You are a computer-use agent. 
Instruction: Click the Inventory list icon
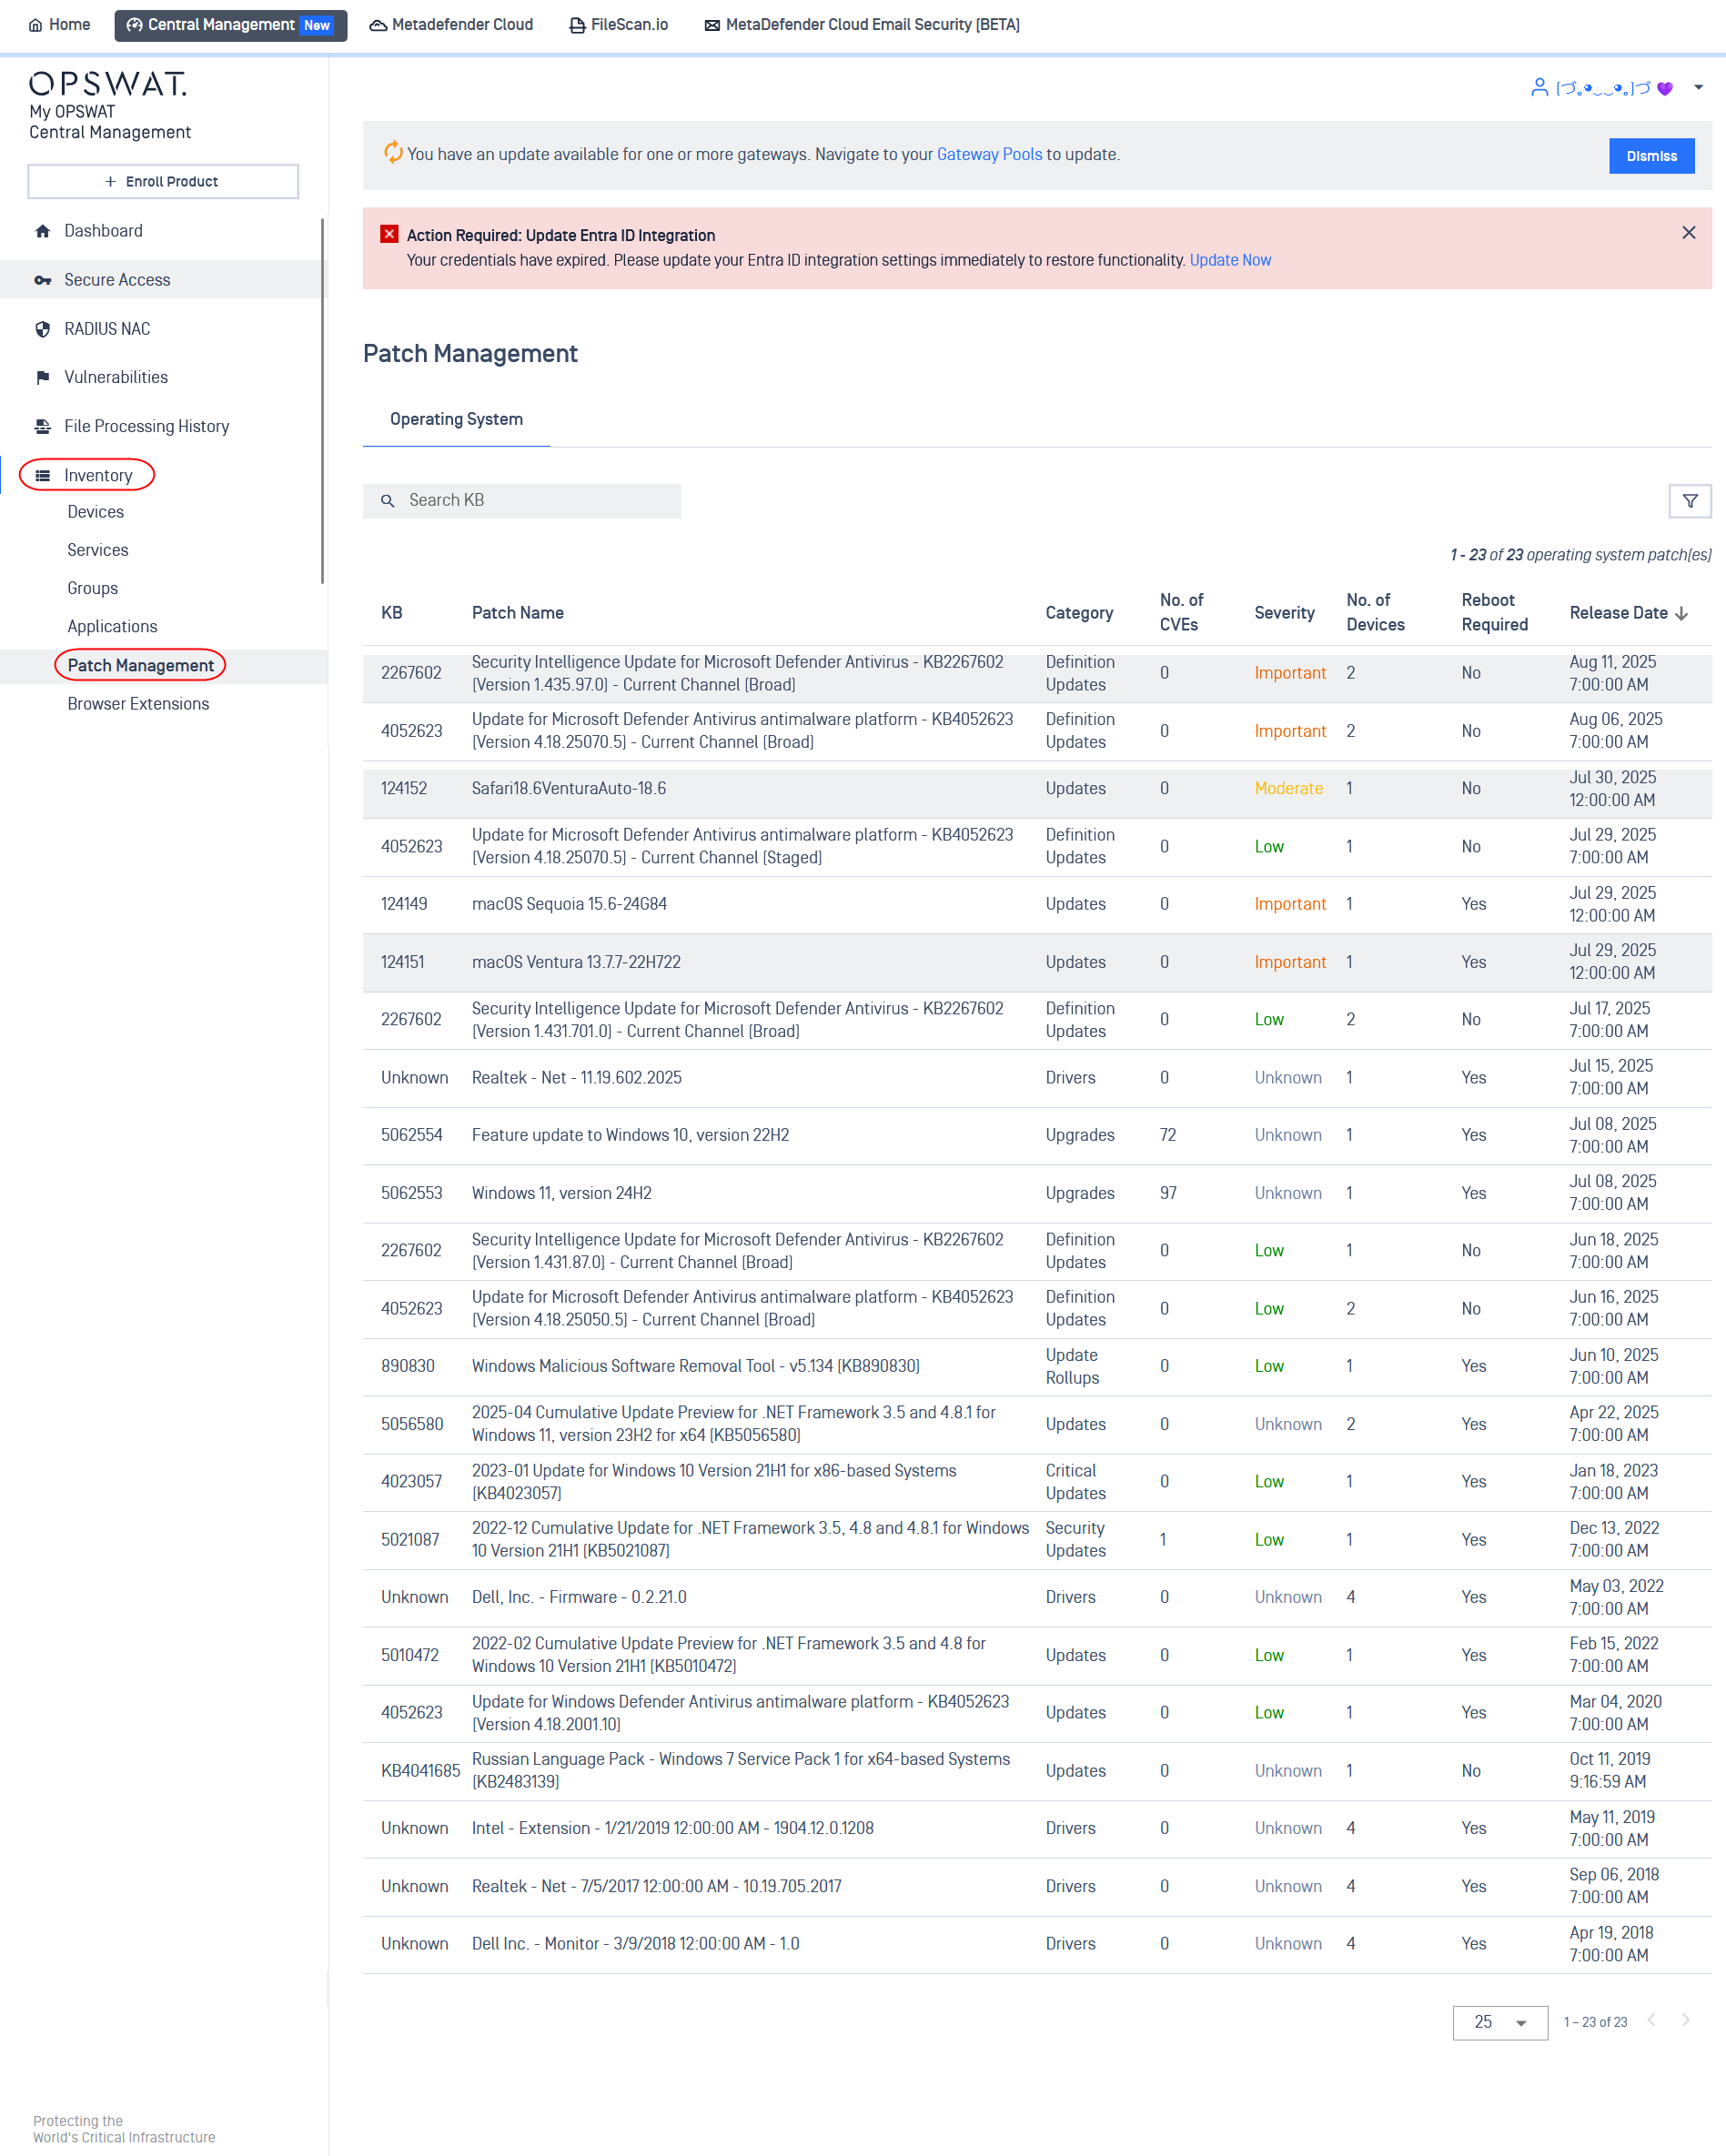click(42, 475)
